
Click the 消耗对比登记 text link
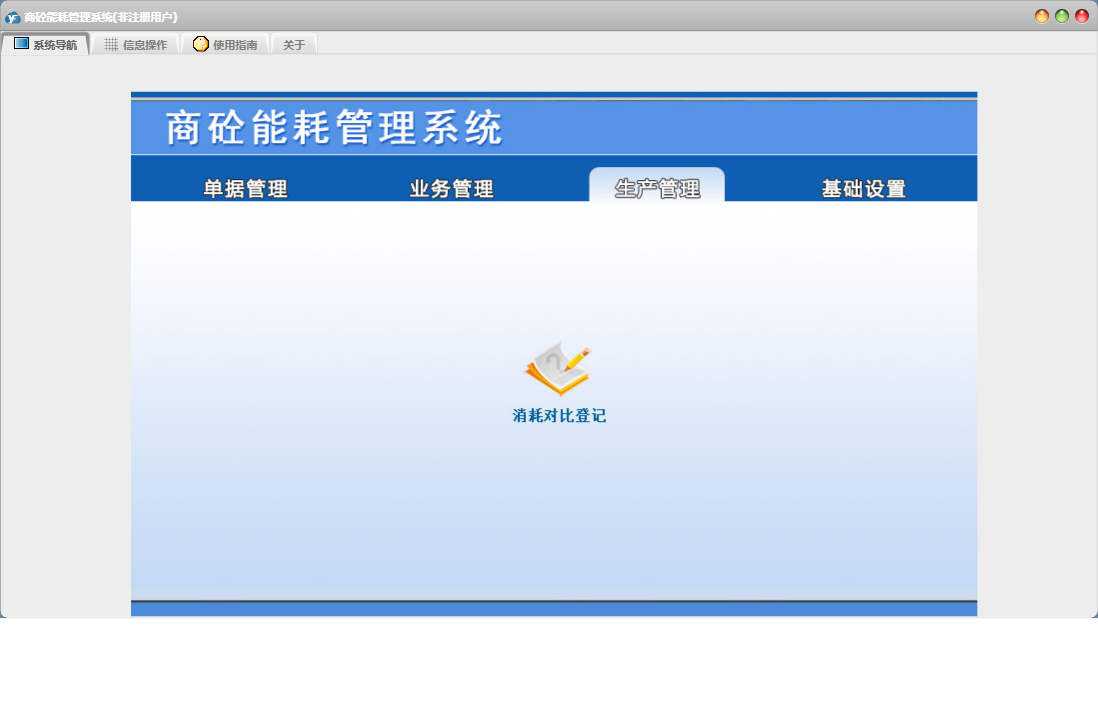559,416
